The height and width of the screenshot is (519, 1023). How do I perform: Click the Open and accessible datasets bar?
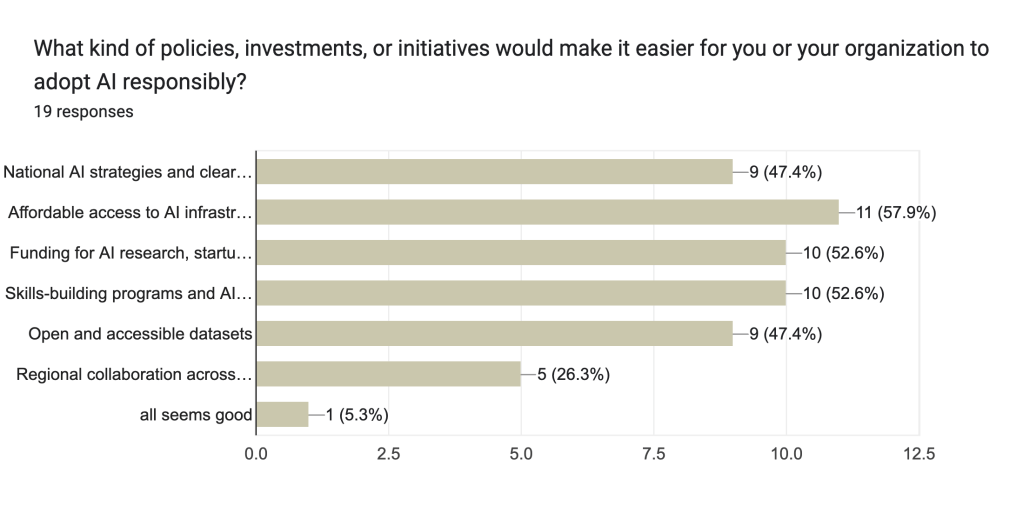pos(494,334)
